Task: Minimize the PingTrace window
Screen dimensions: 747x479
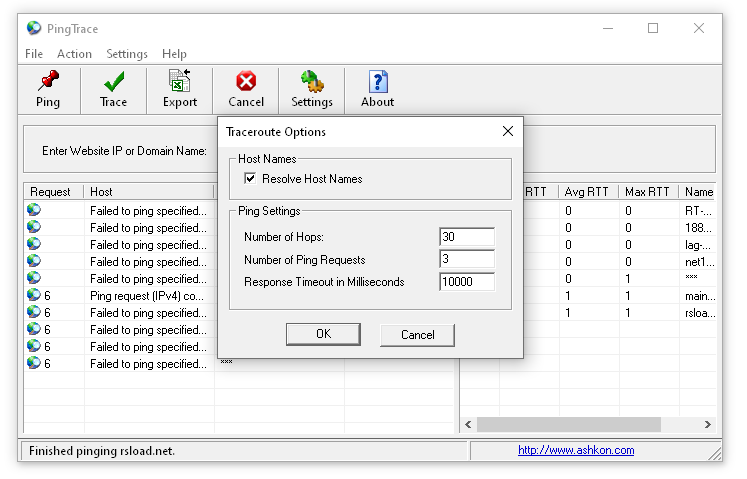Action: (608, 28)
